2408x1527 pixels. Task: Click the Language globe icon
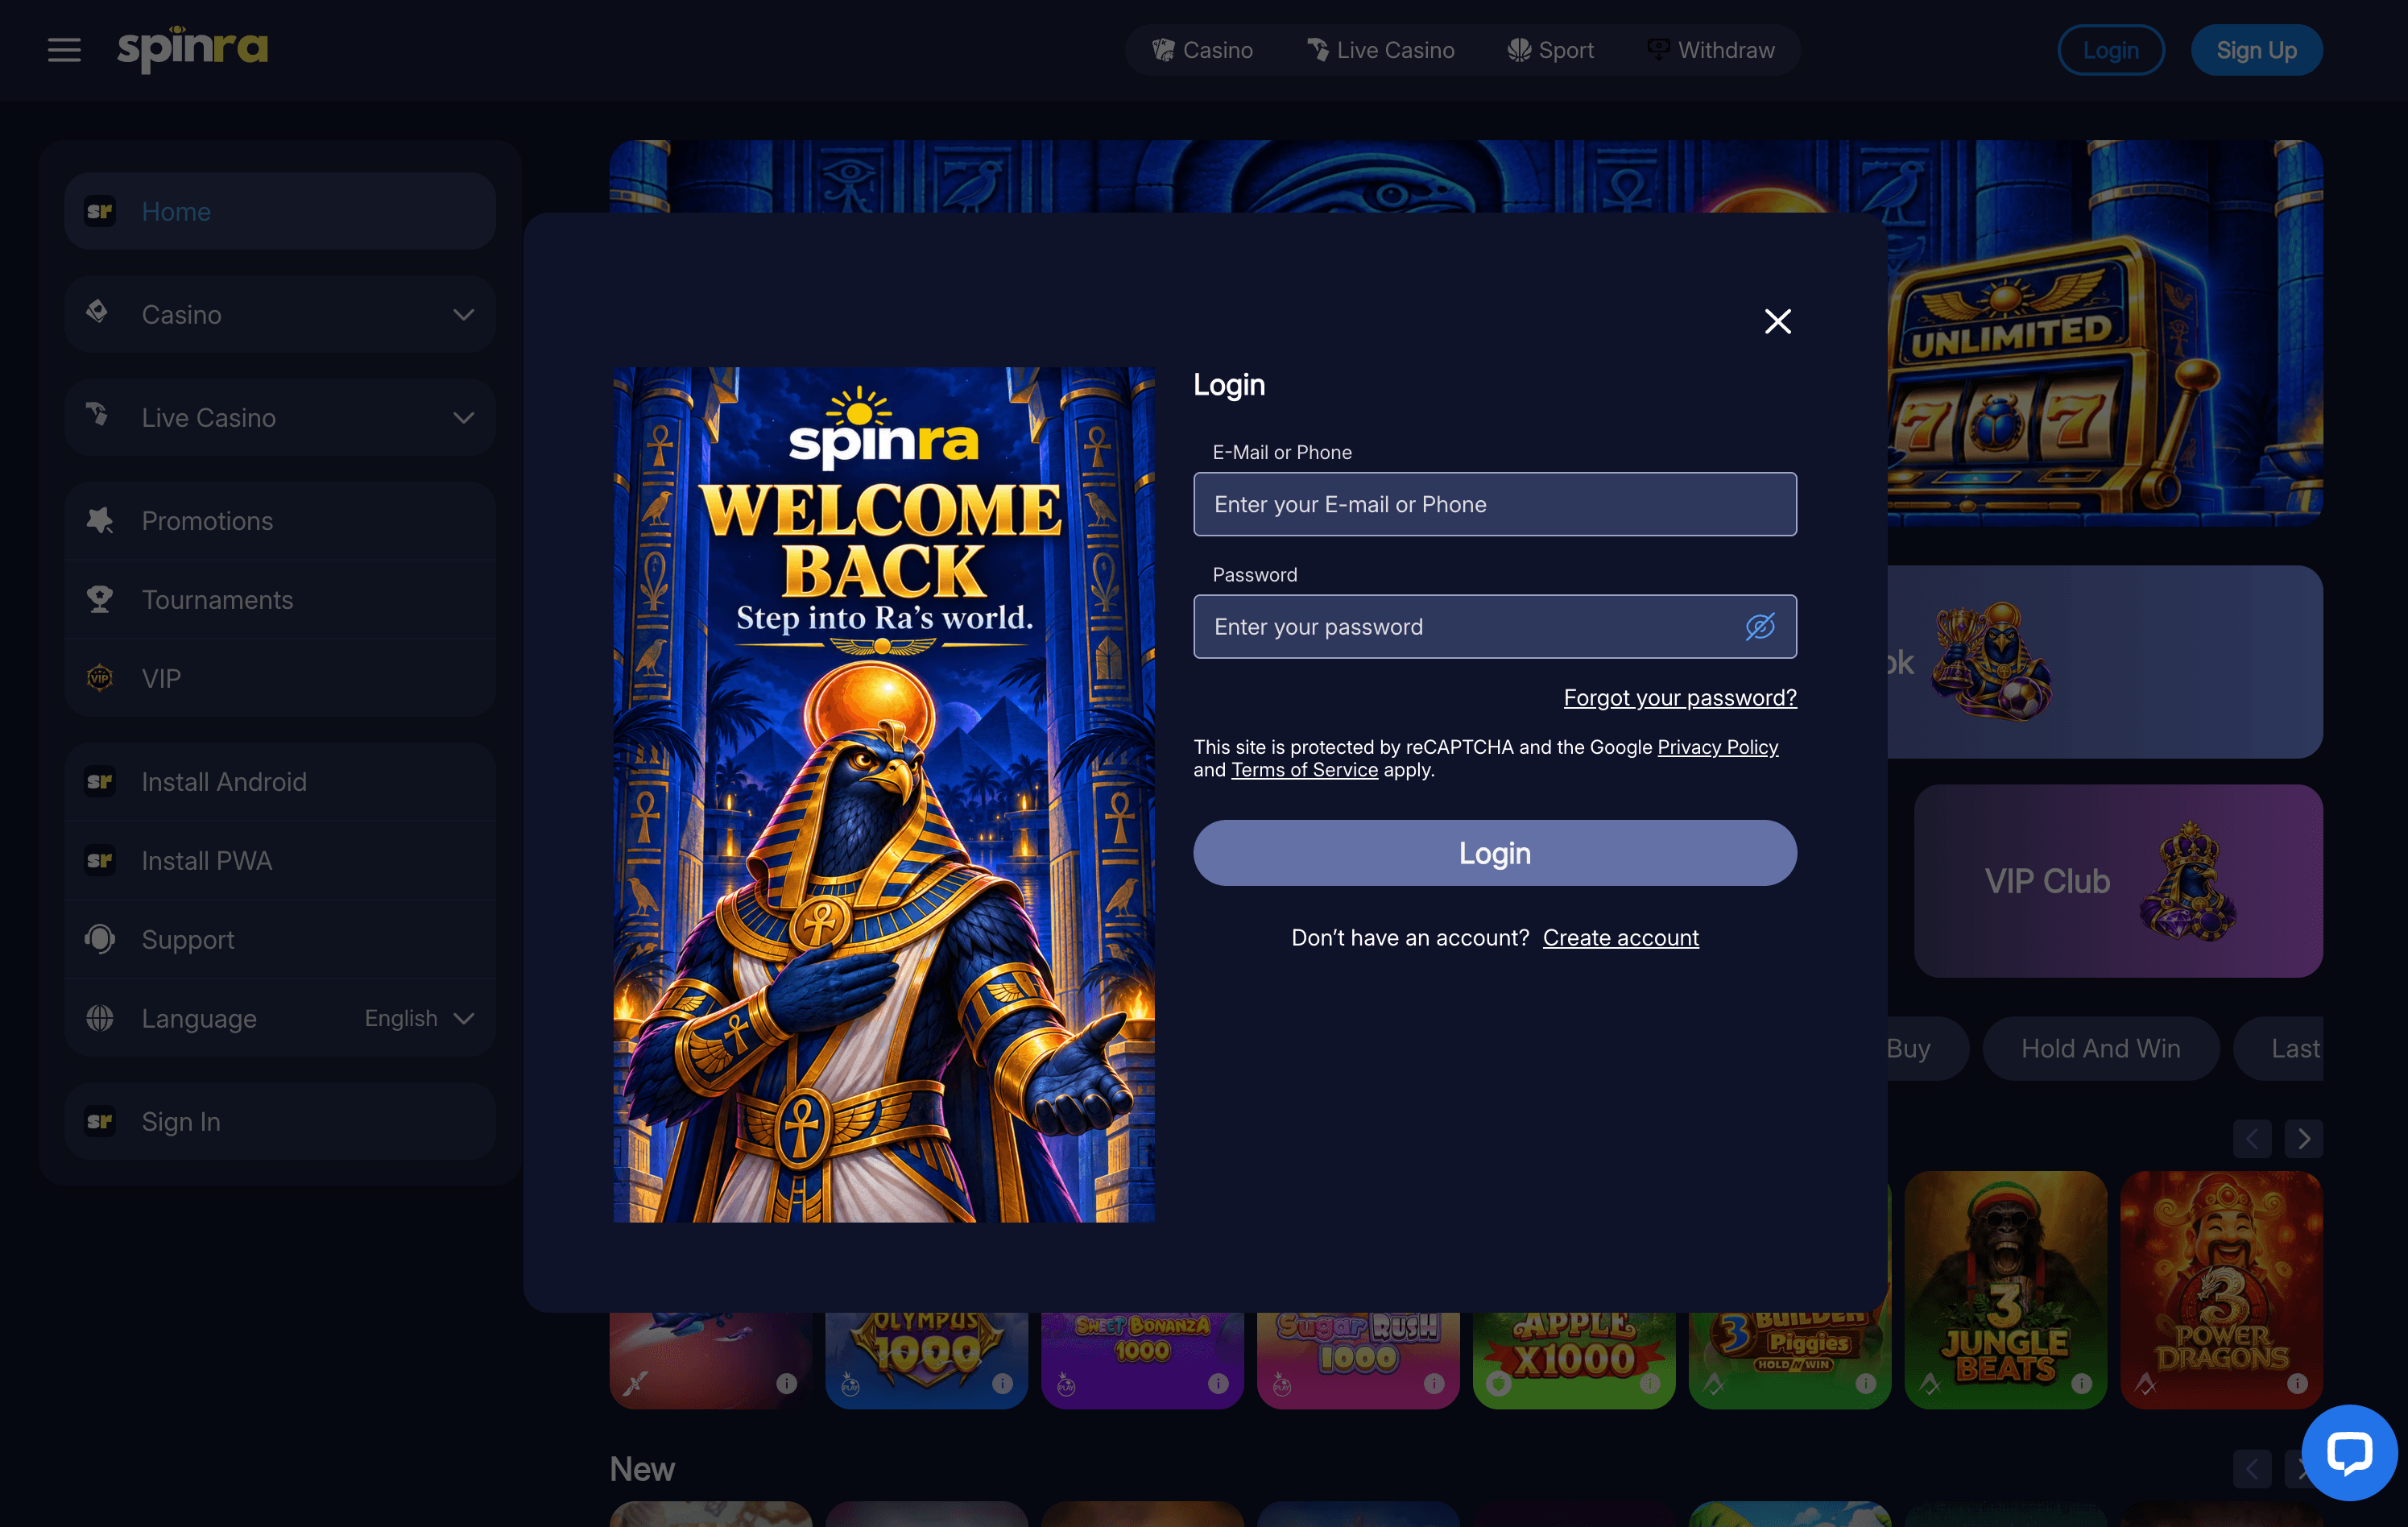point(99,1018)
